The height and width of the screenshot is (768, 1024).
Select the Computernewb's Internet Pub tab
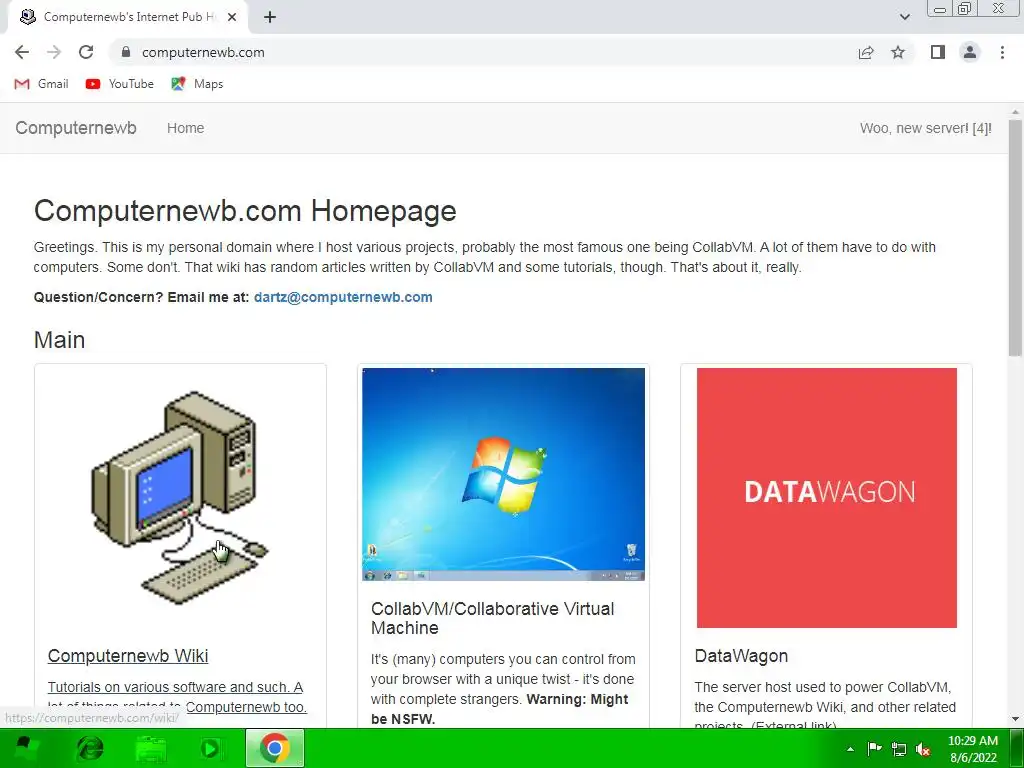click(x=128, y=17)
